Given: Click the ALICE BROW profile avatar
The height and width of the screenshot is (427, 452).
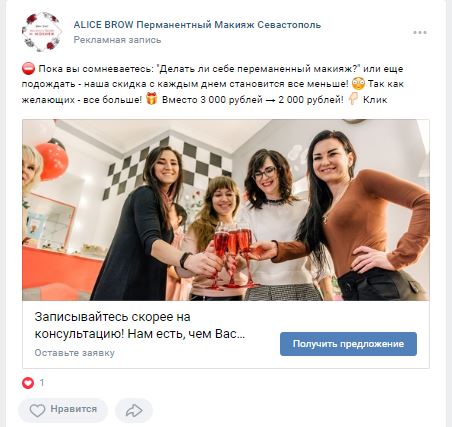Looking at the screenshot, I should (42, 32).
